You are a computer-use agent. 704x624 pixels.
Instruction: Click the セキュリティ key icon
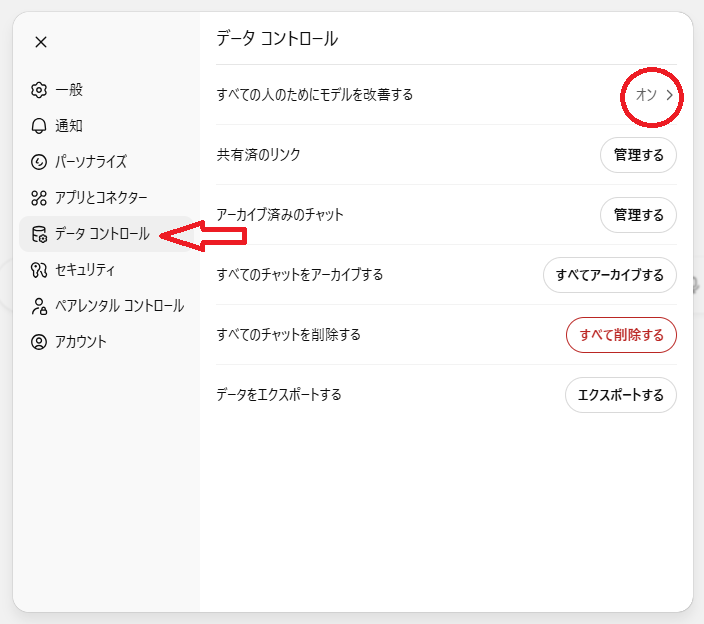[39, 270]
